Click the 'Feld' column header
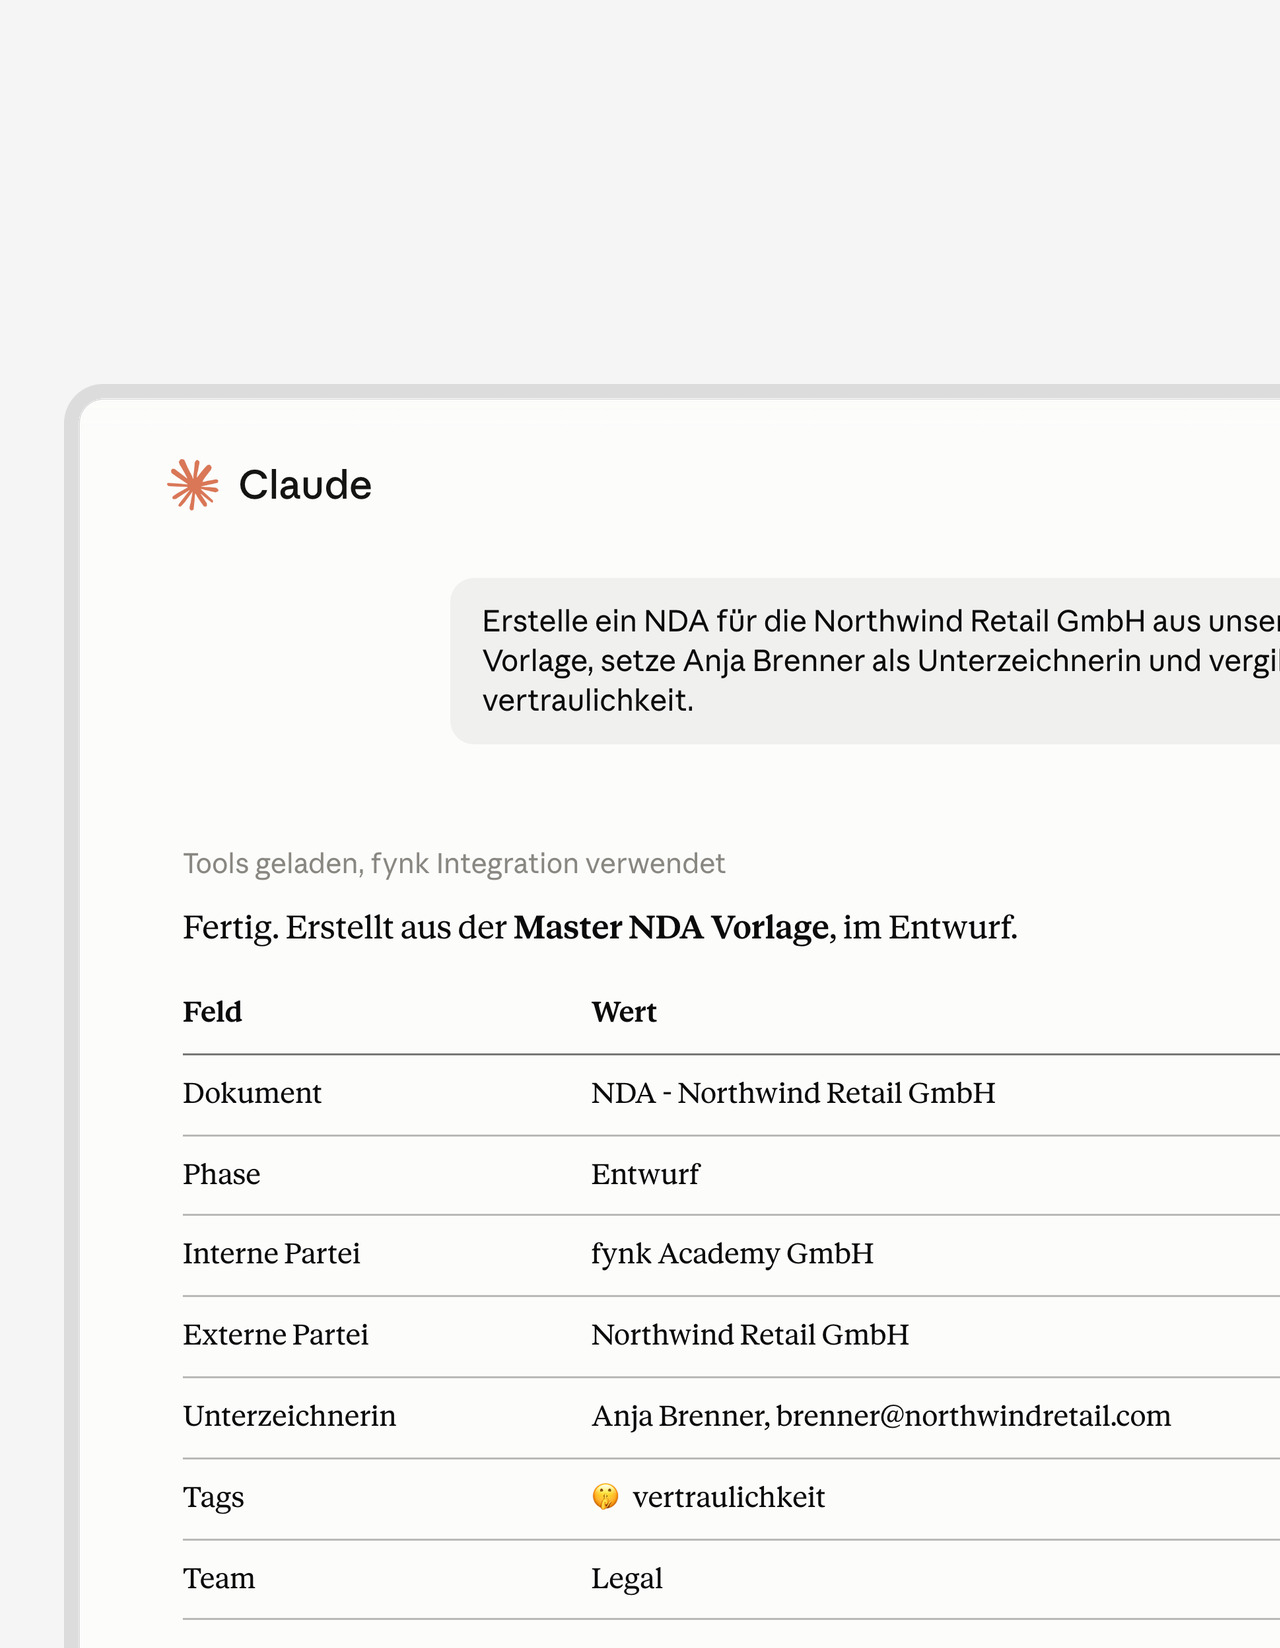The width and height of the screenshot is (1280, 1648). (x=212, y=1012)
